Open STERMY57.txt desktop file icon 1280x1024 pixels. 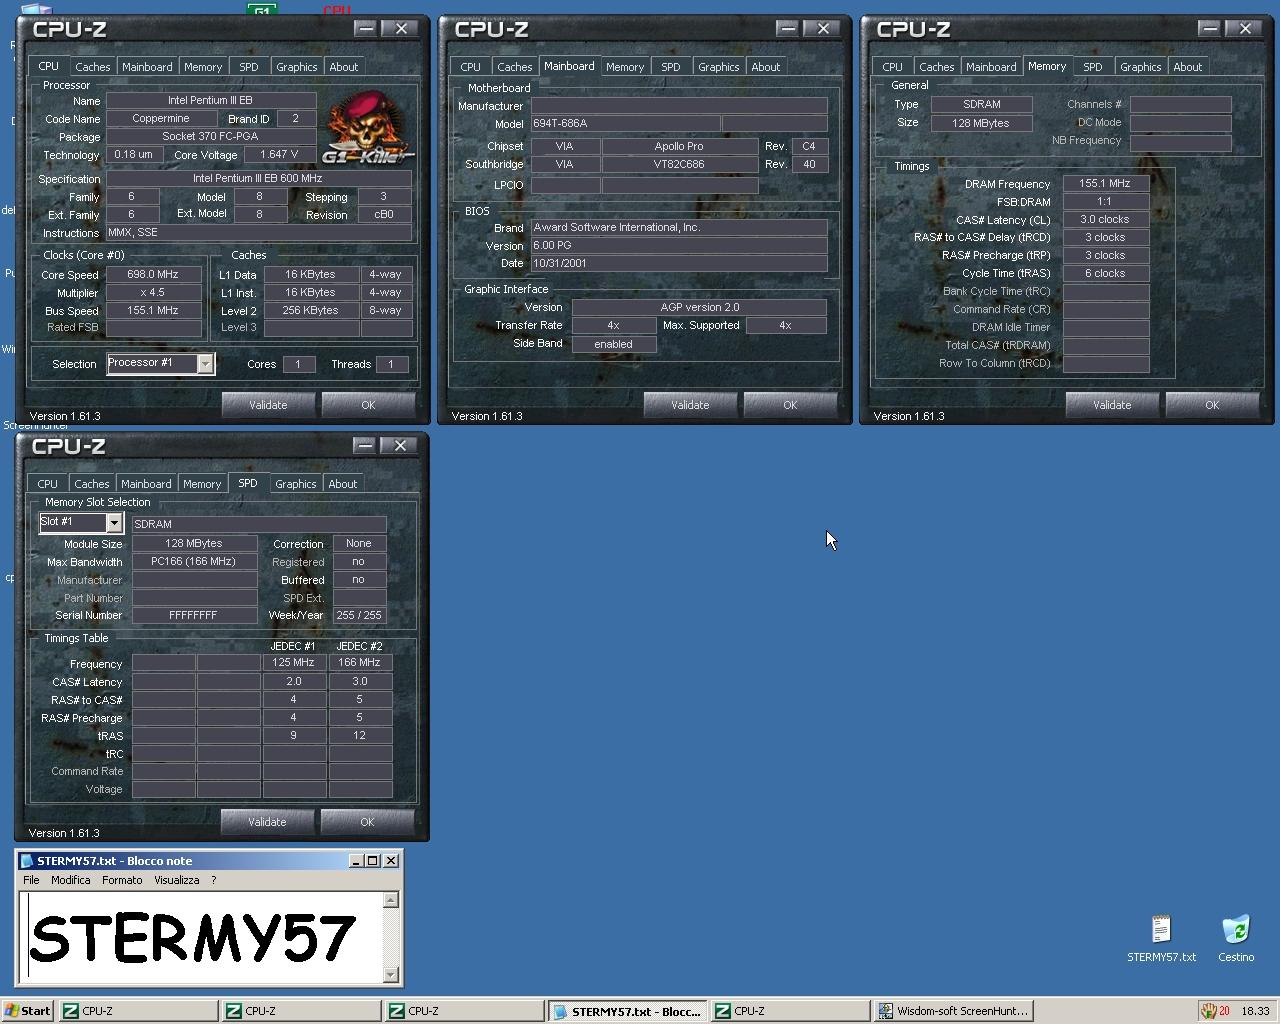click(x=1160, y=937)
